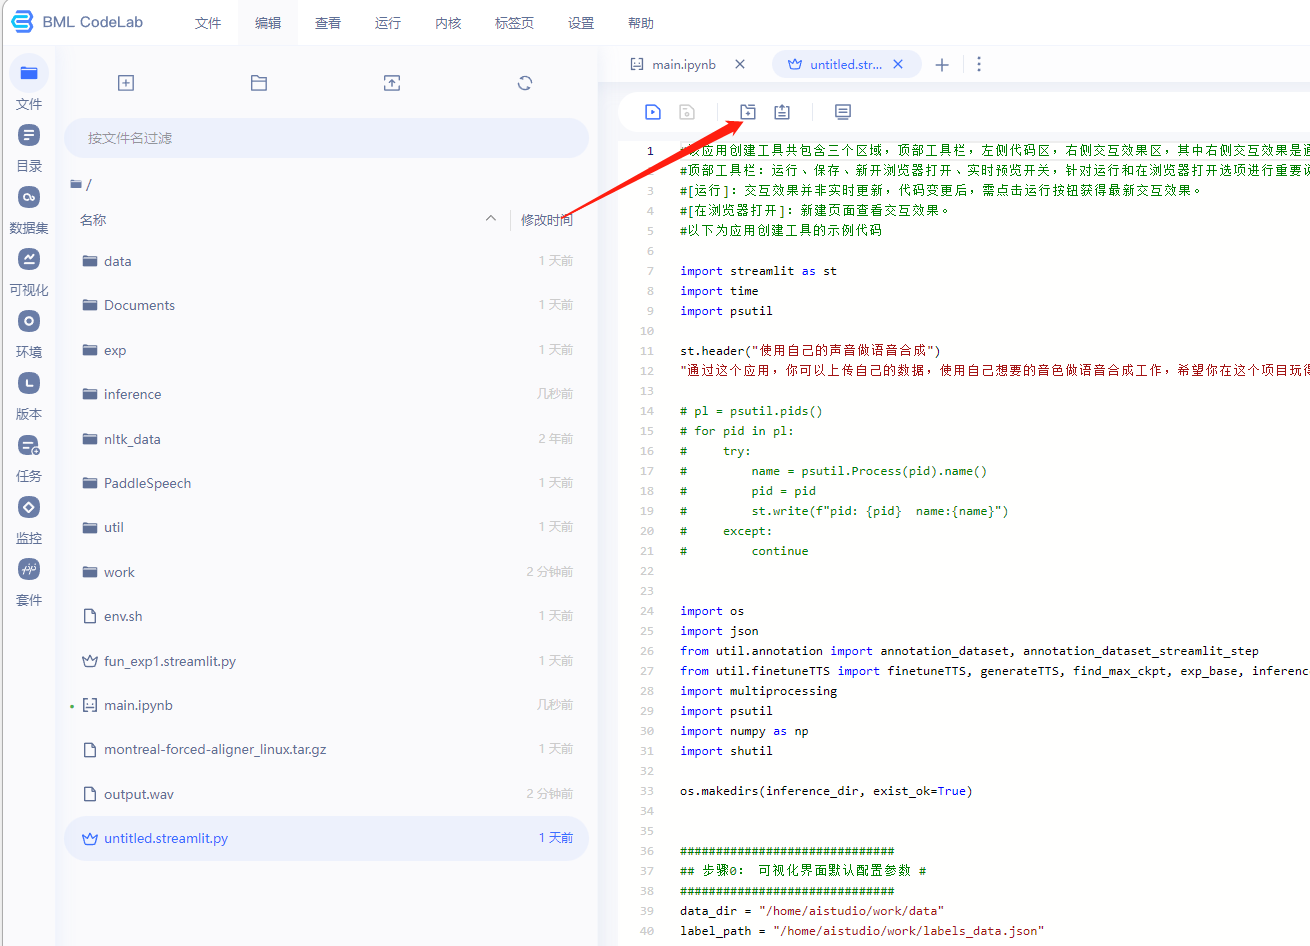Open the 可视化 sidebar panel icon
1310x946 pixels.
click(x=29, y=259)
